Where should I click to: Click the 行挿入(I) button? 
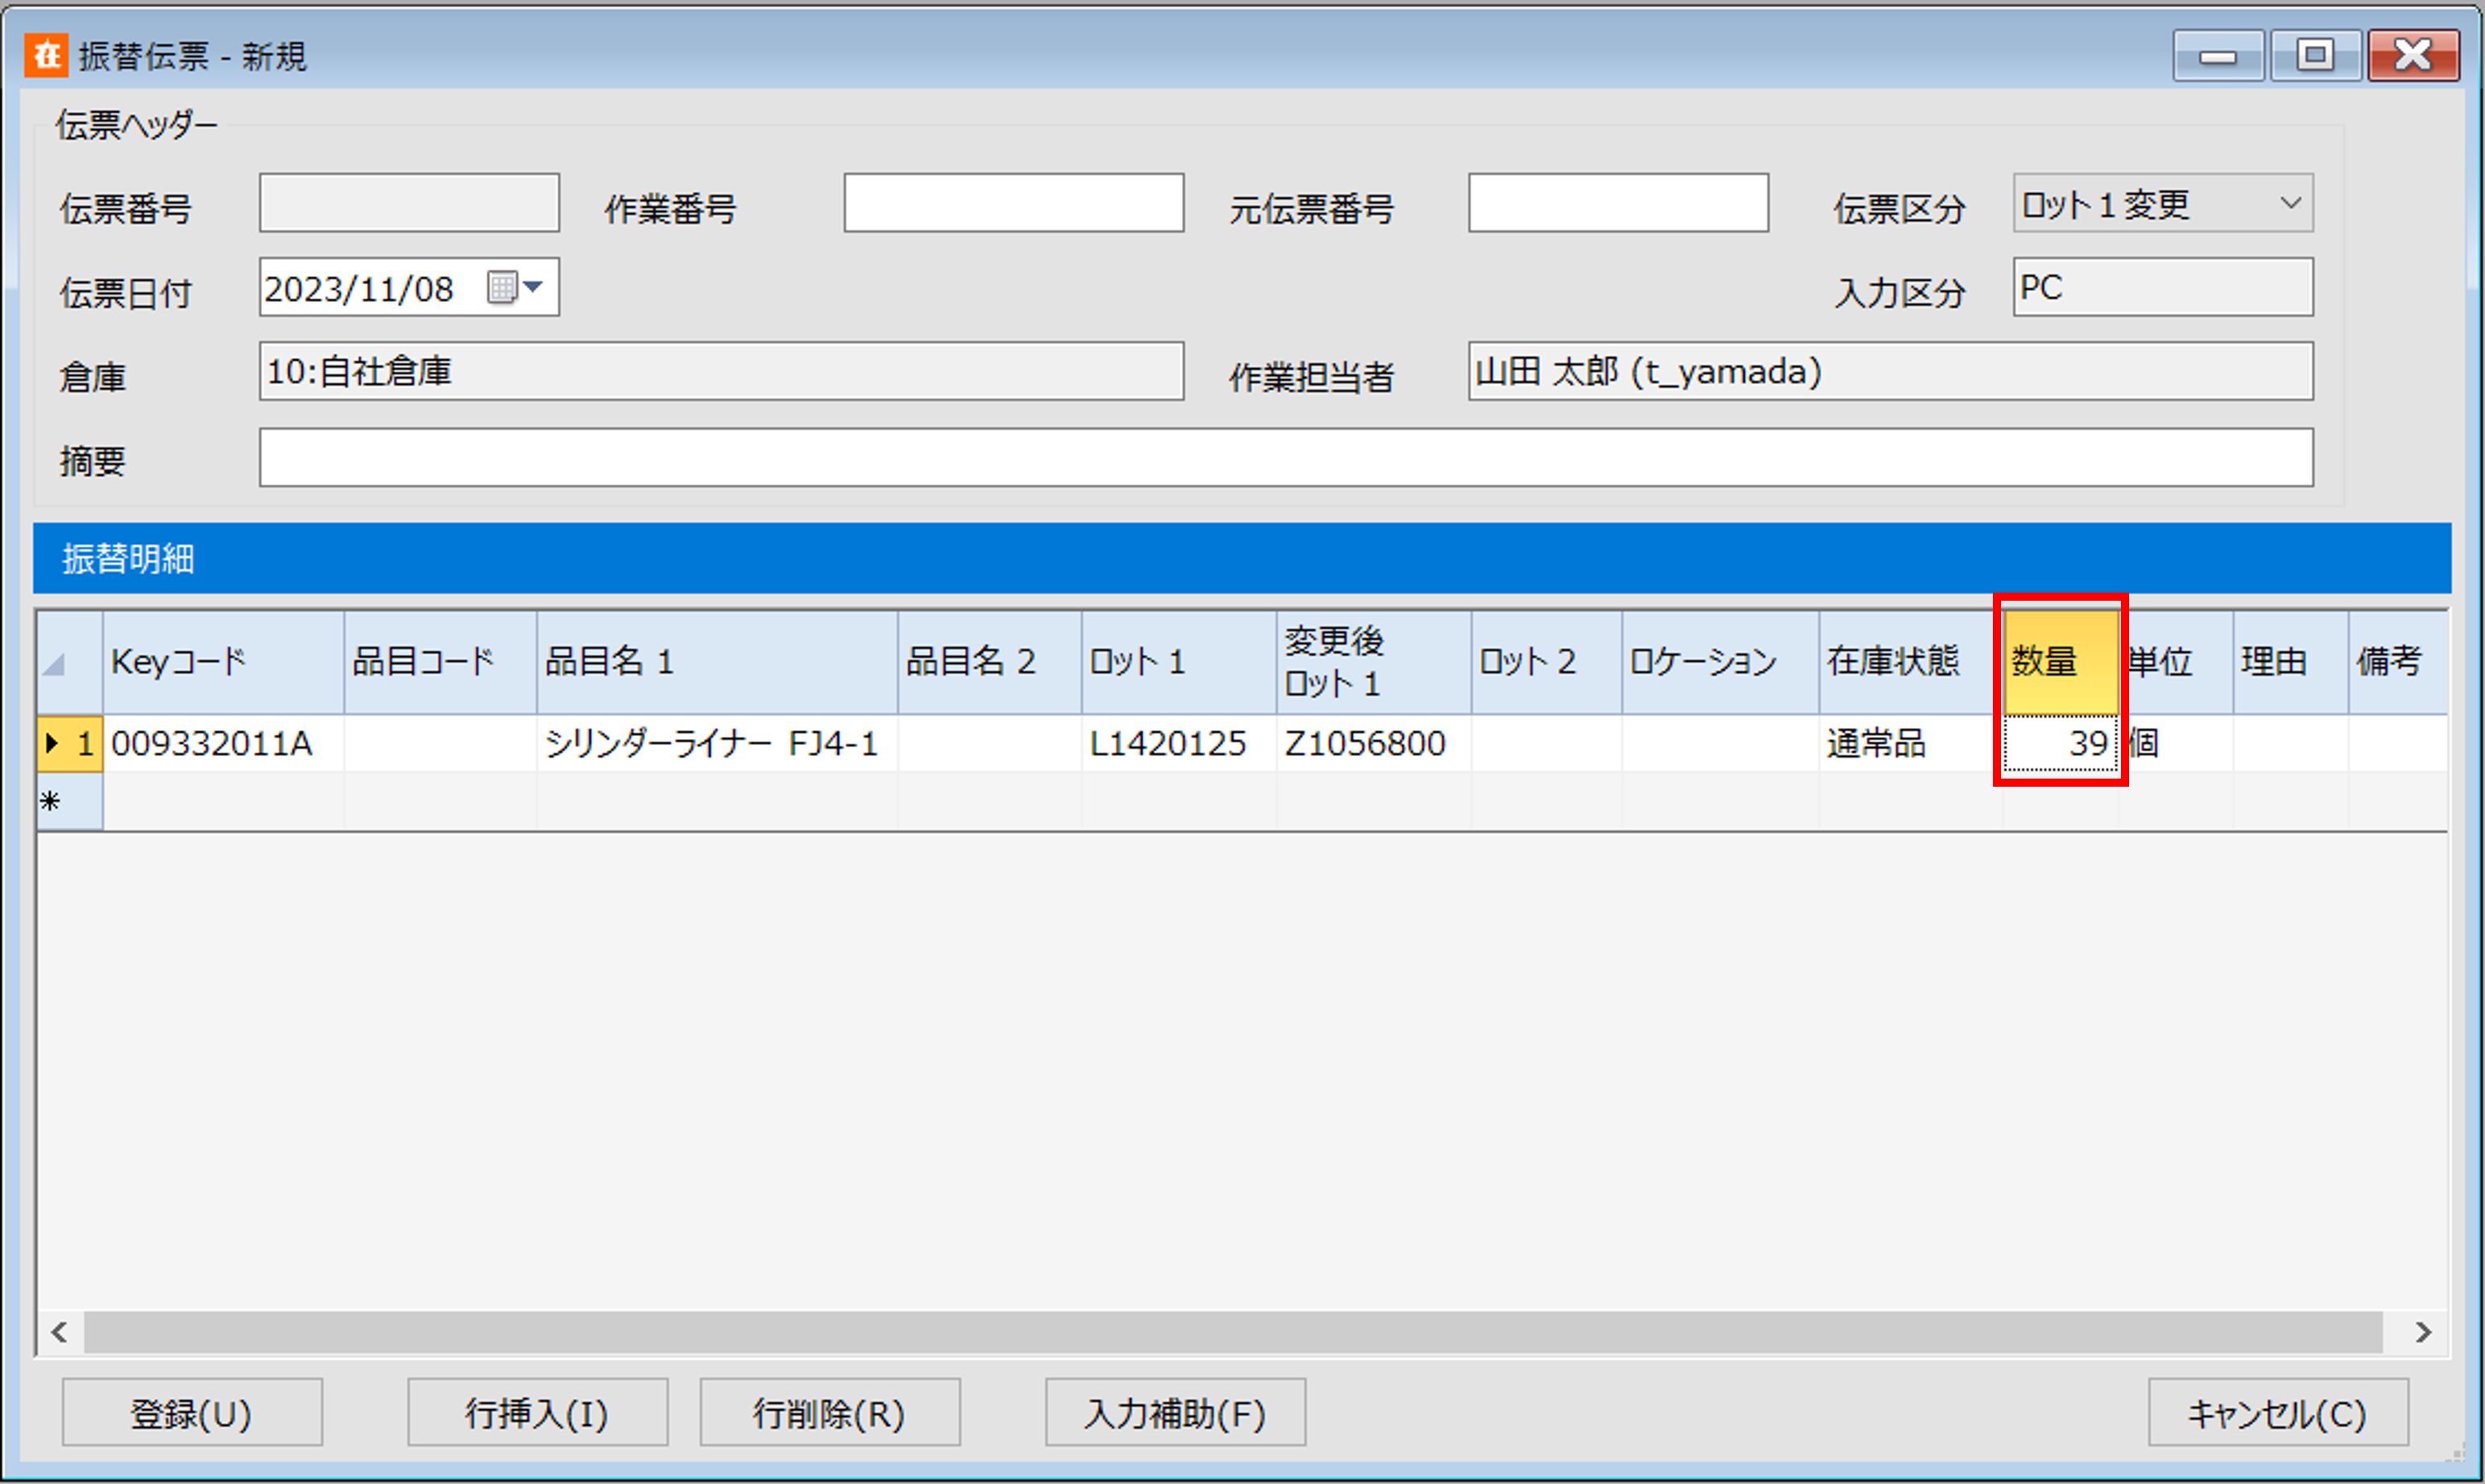537,1412
